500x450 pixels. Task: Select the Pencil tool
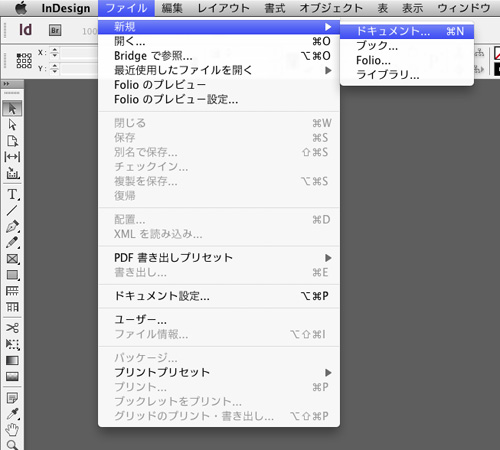click(12, 243)
